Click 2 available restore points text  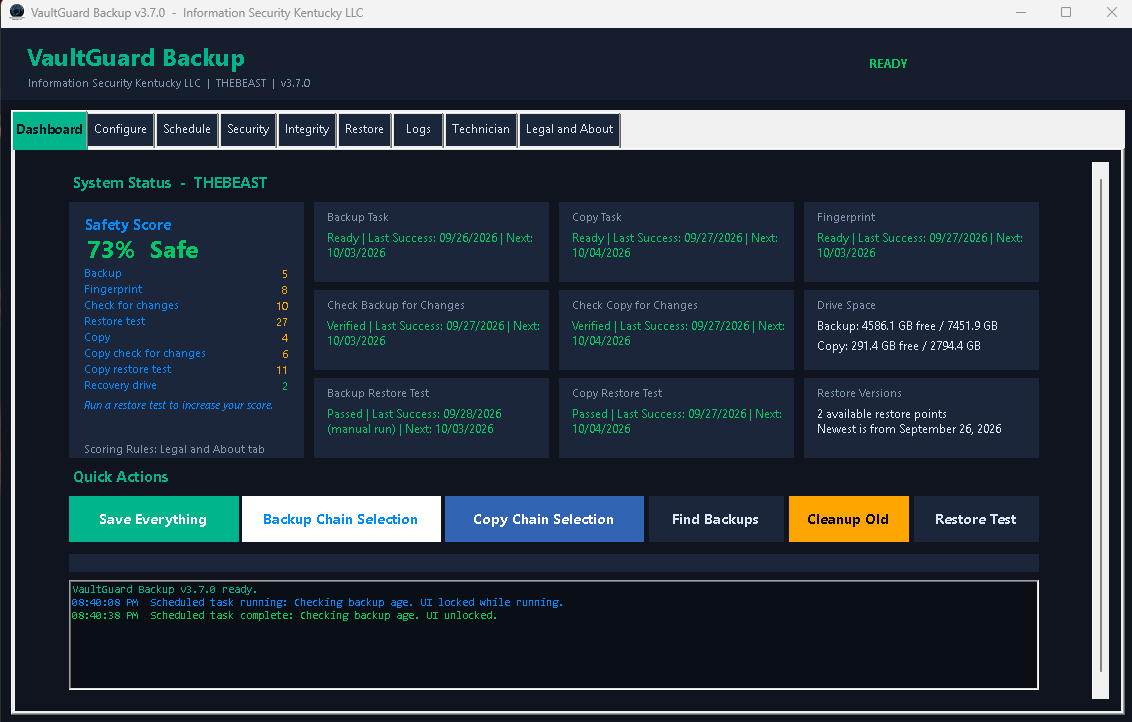[x=881, y=414]
